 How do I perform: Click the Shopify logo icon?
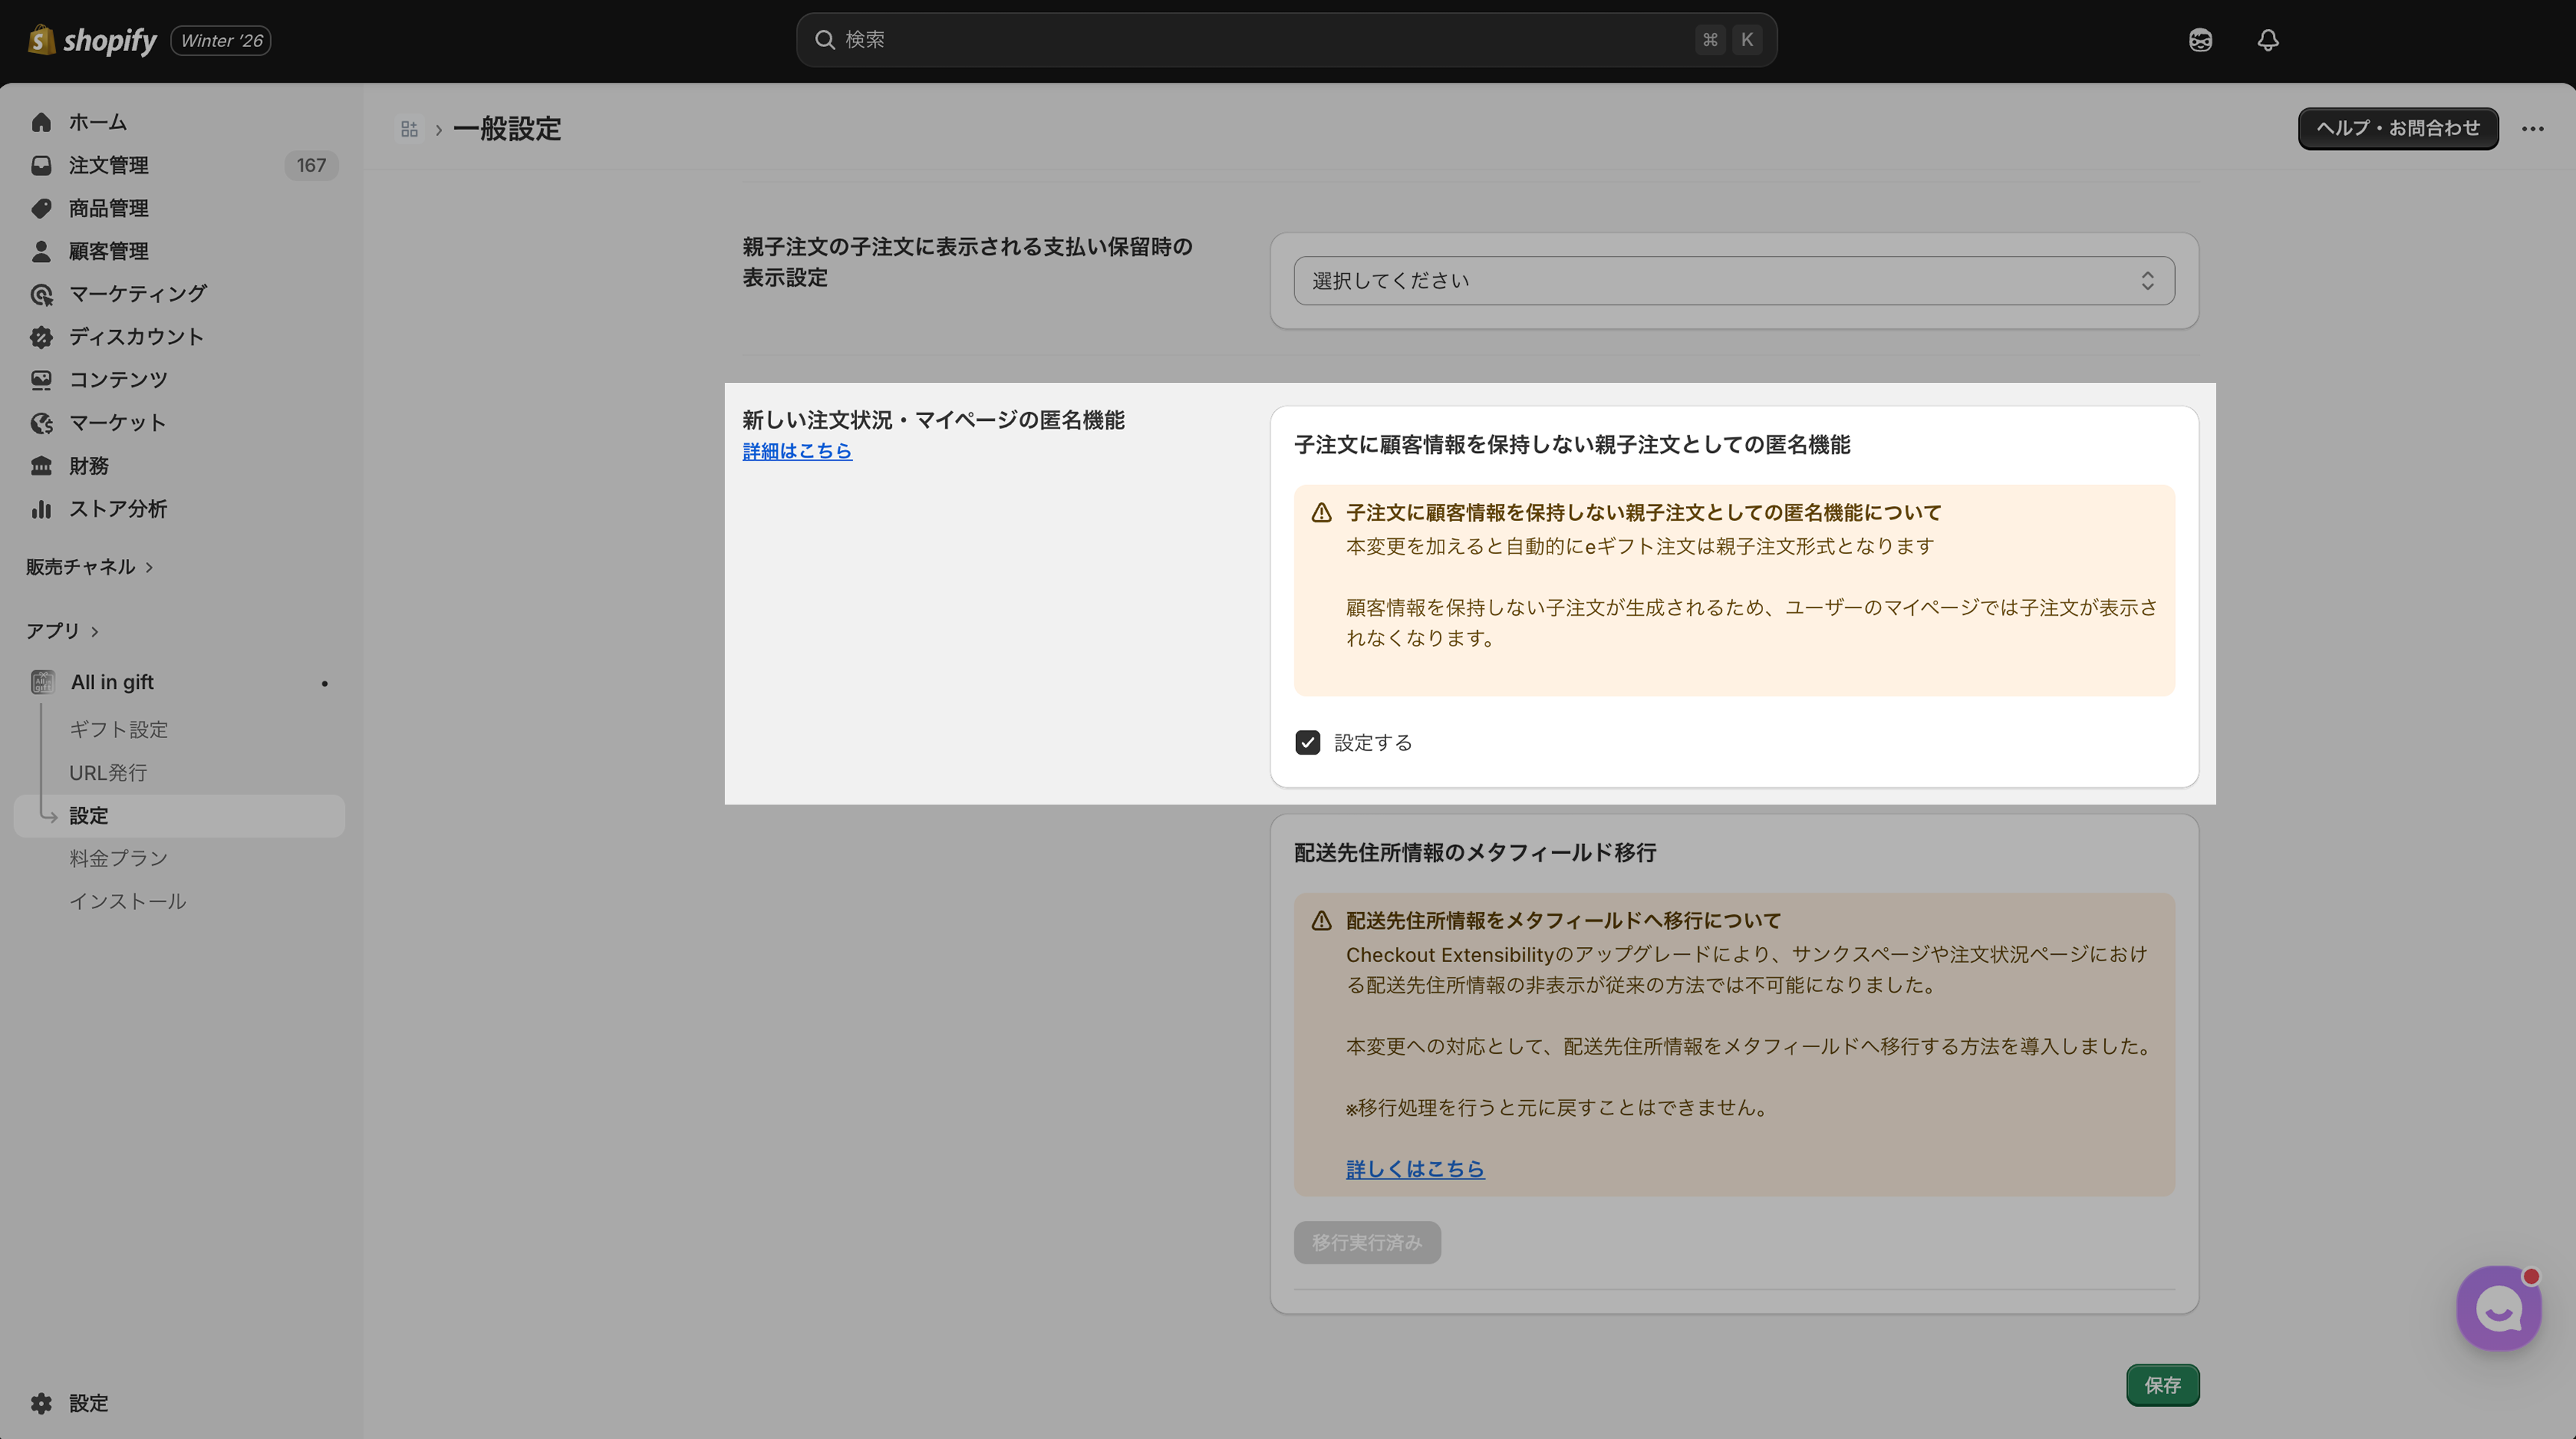(x=41, y=40)
